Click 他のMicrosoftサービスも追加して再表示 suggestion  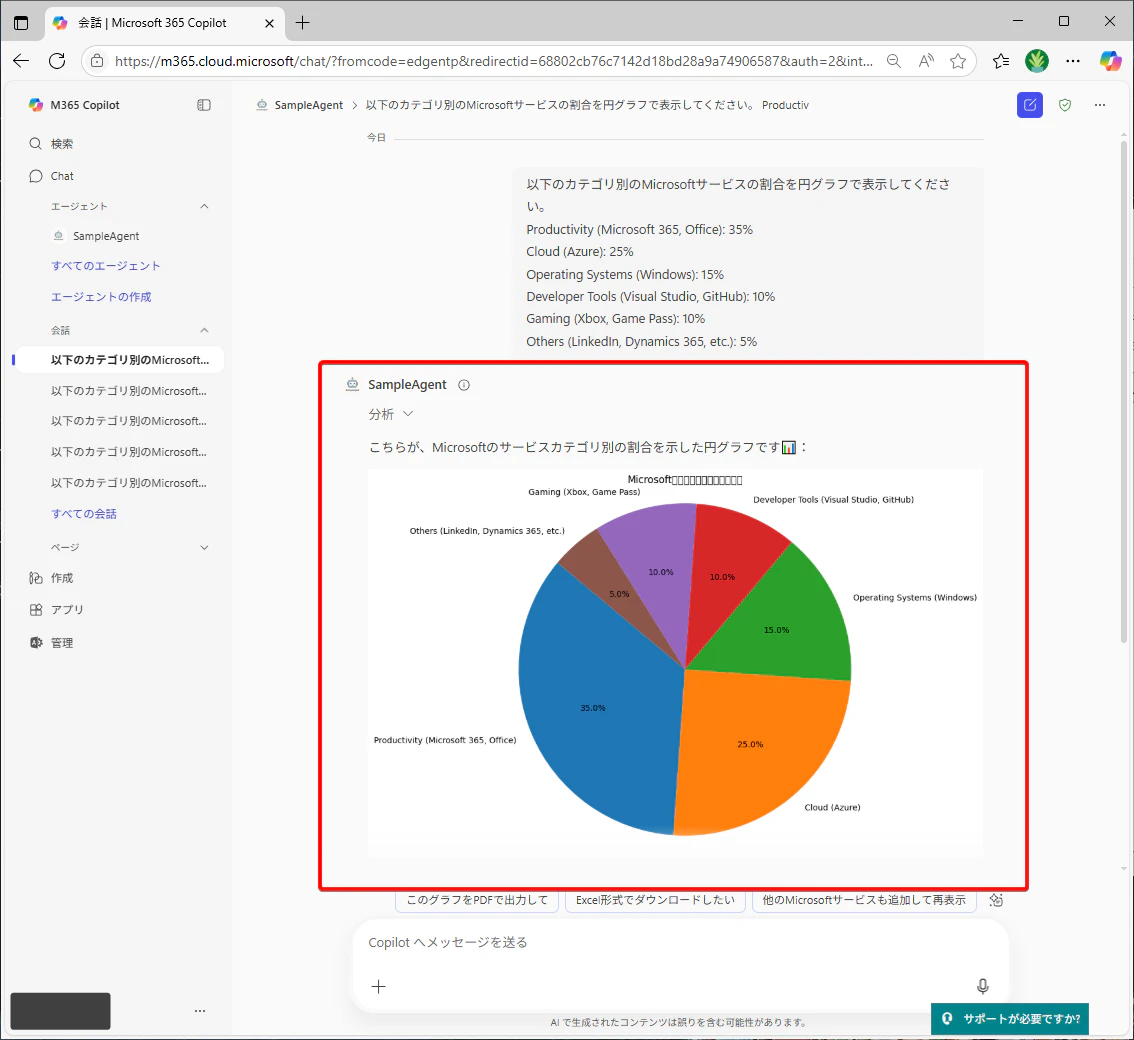pyautogui.click(x=864, y=900)
